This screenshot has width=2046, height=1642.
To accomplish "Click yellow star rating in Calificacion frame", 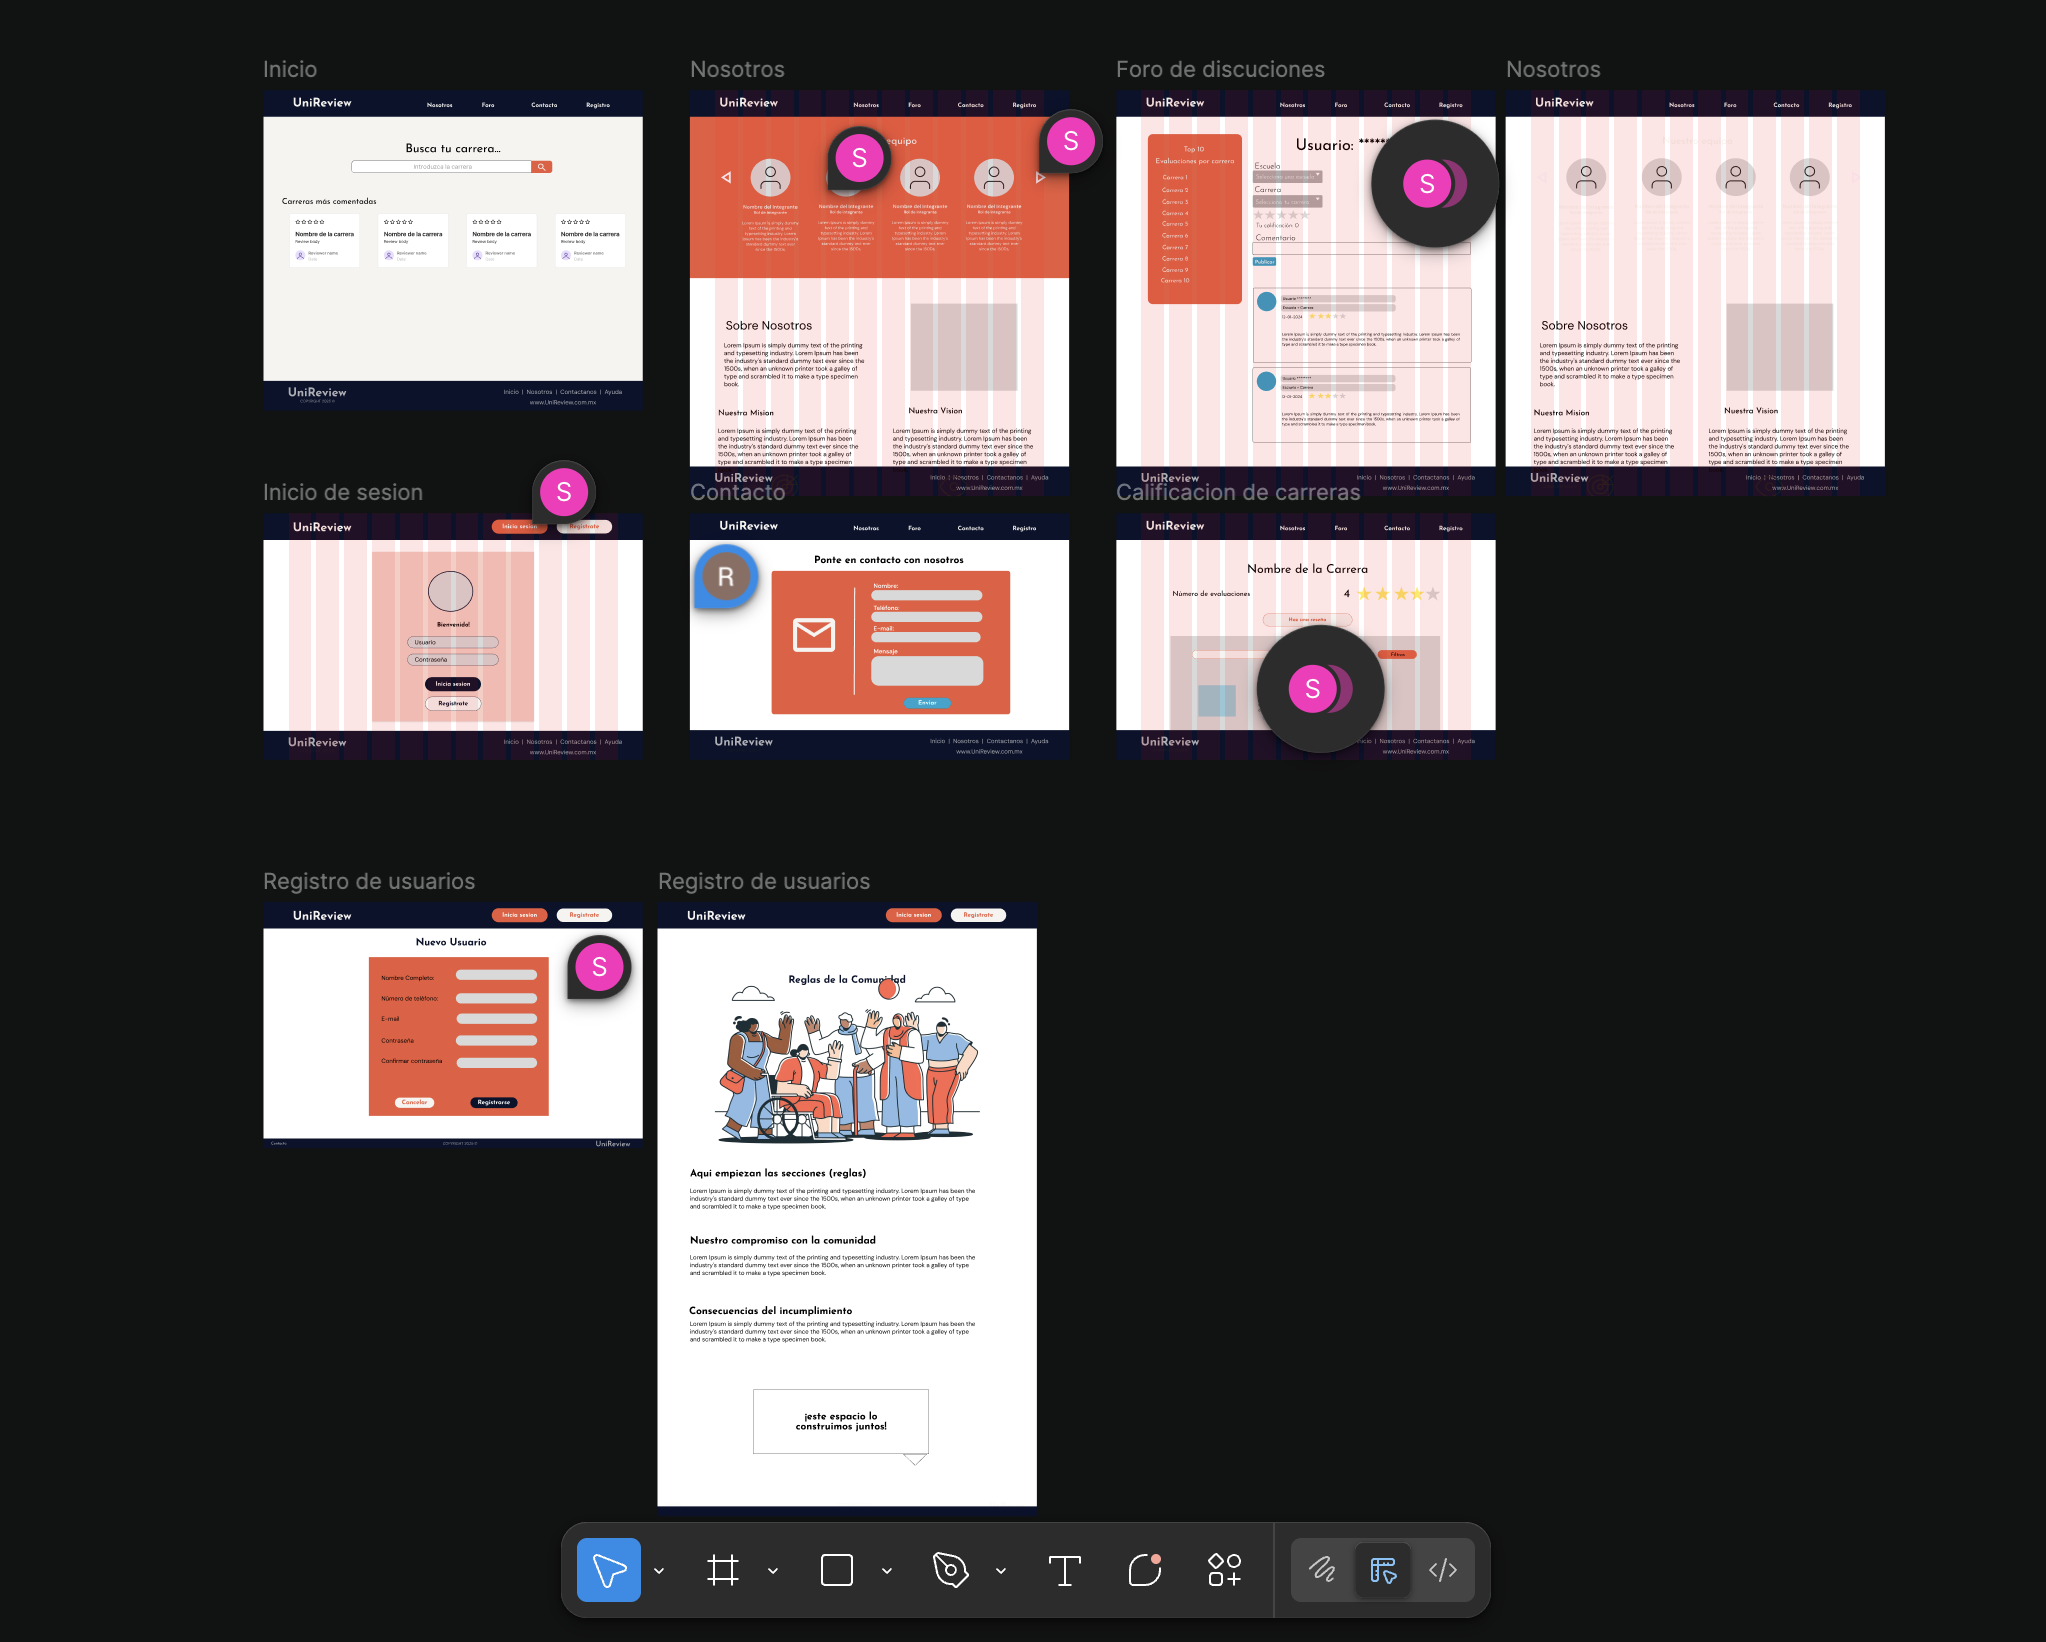I will click(x=1398, y=594).
